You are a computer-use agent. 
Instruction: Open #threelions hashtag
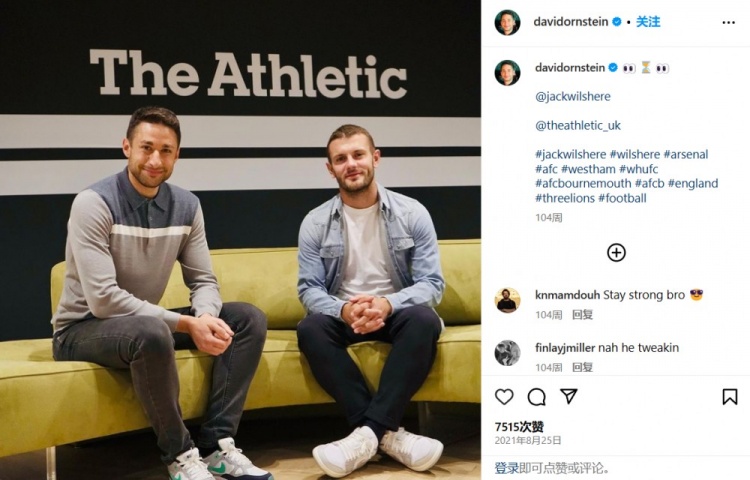pos(565,198)
